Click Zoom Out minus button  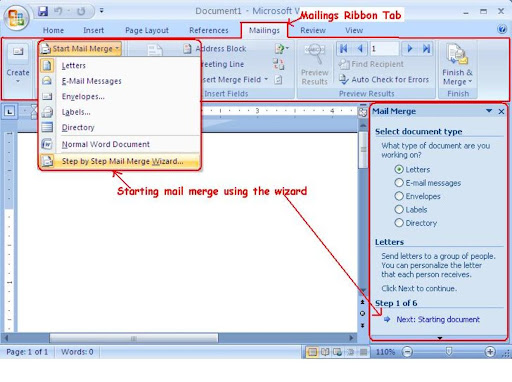[x=407, y=352]
